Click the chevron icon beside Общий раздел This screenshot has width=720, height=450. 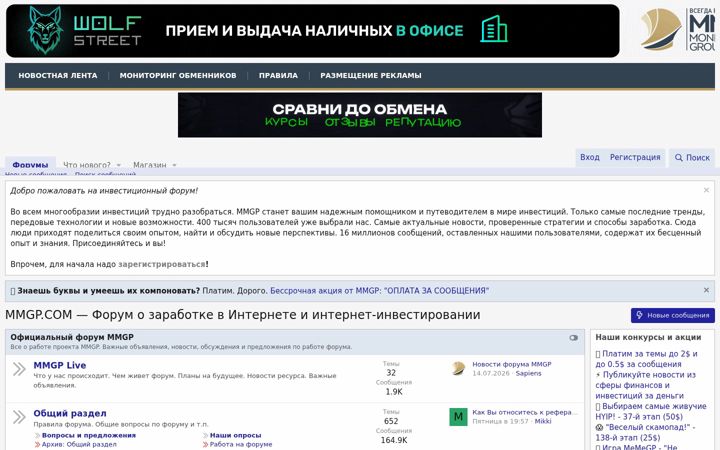point(19,417)
